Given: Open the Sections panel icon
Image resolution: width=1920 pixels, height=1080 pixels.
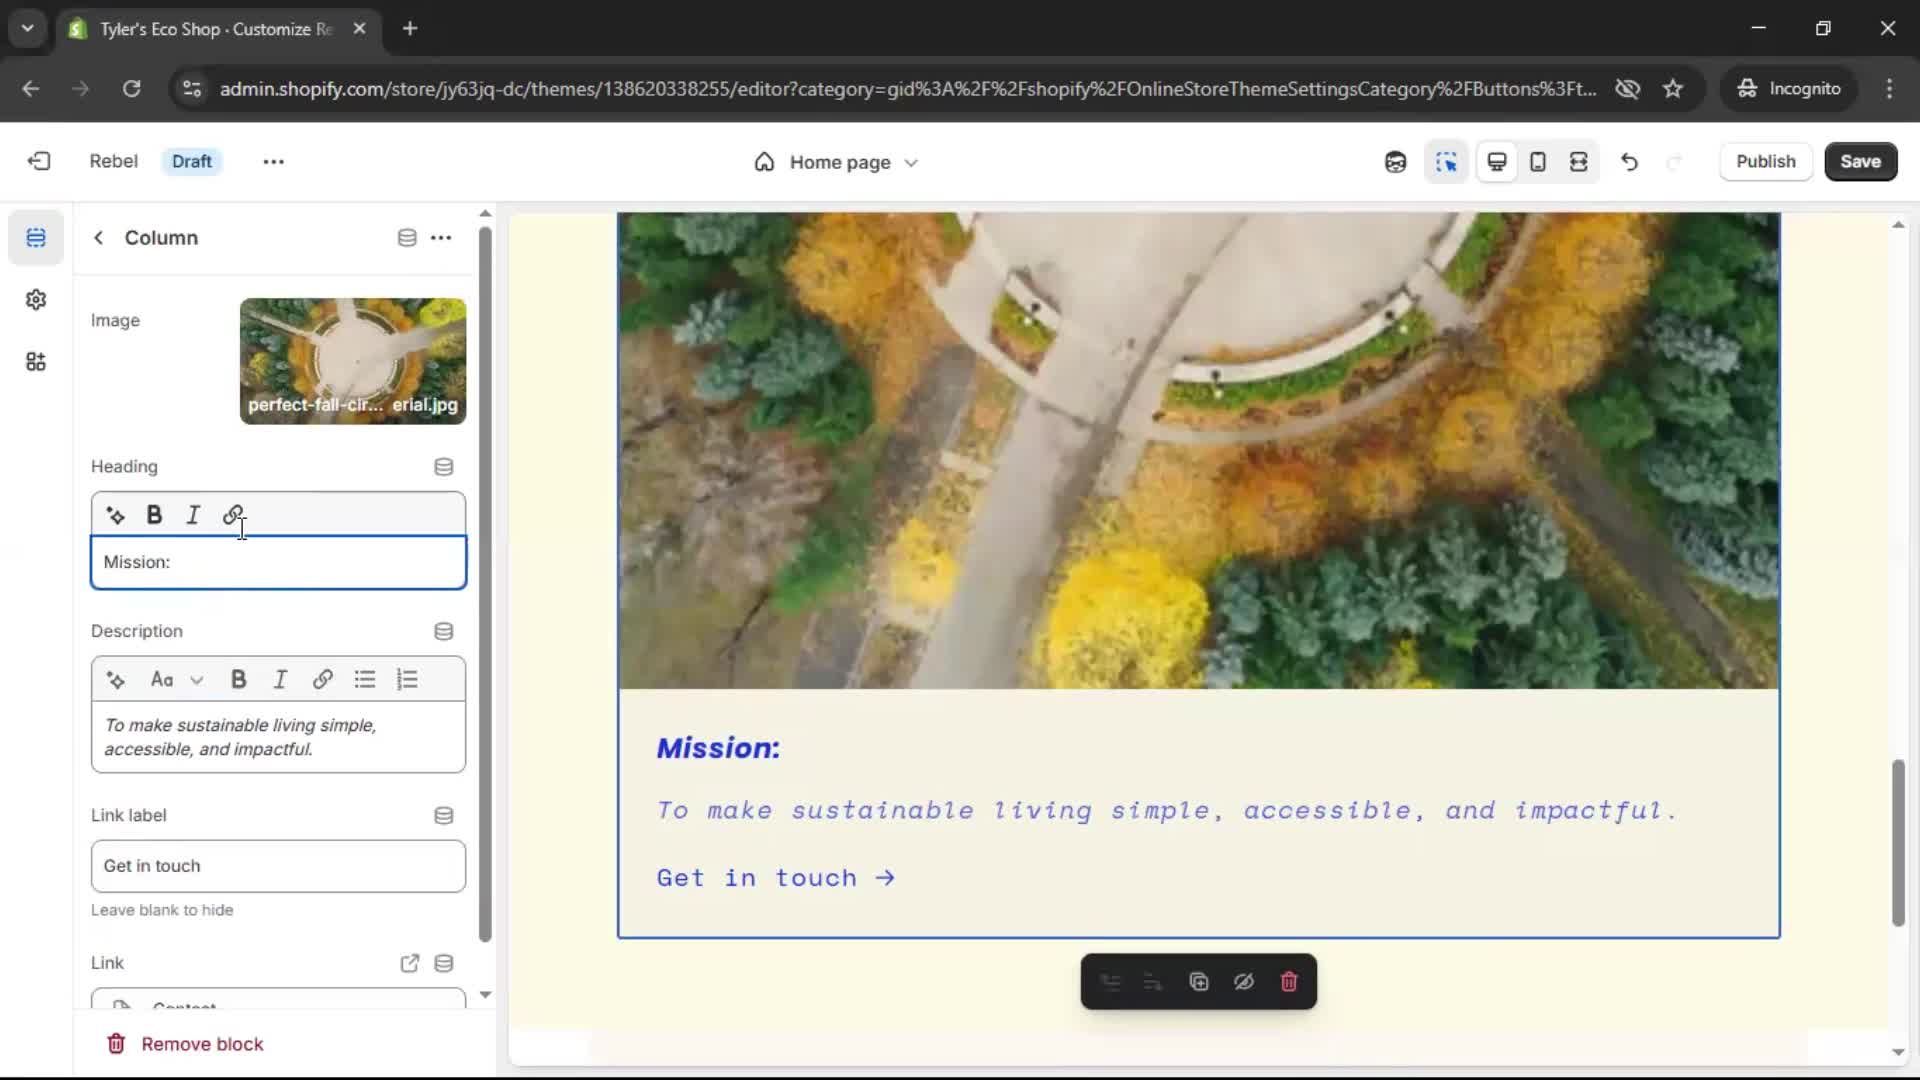Looking at the screenshot, I should tap(36, 238).
